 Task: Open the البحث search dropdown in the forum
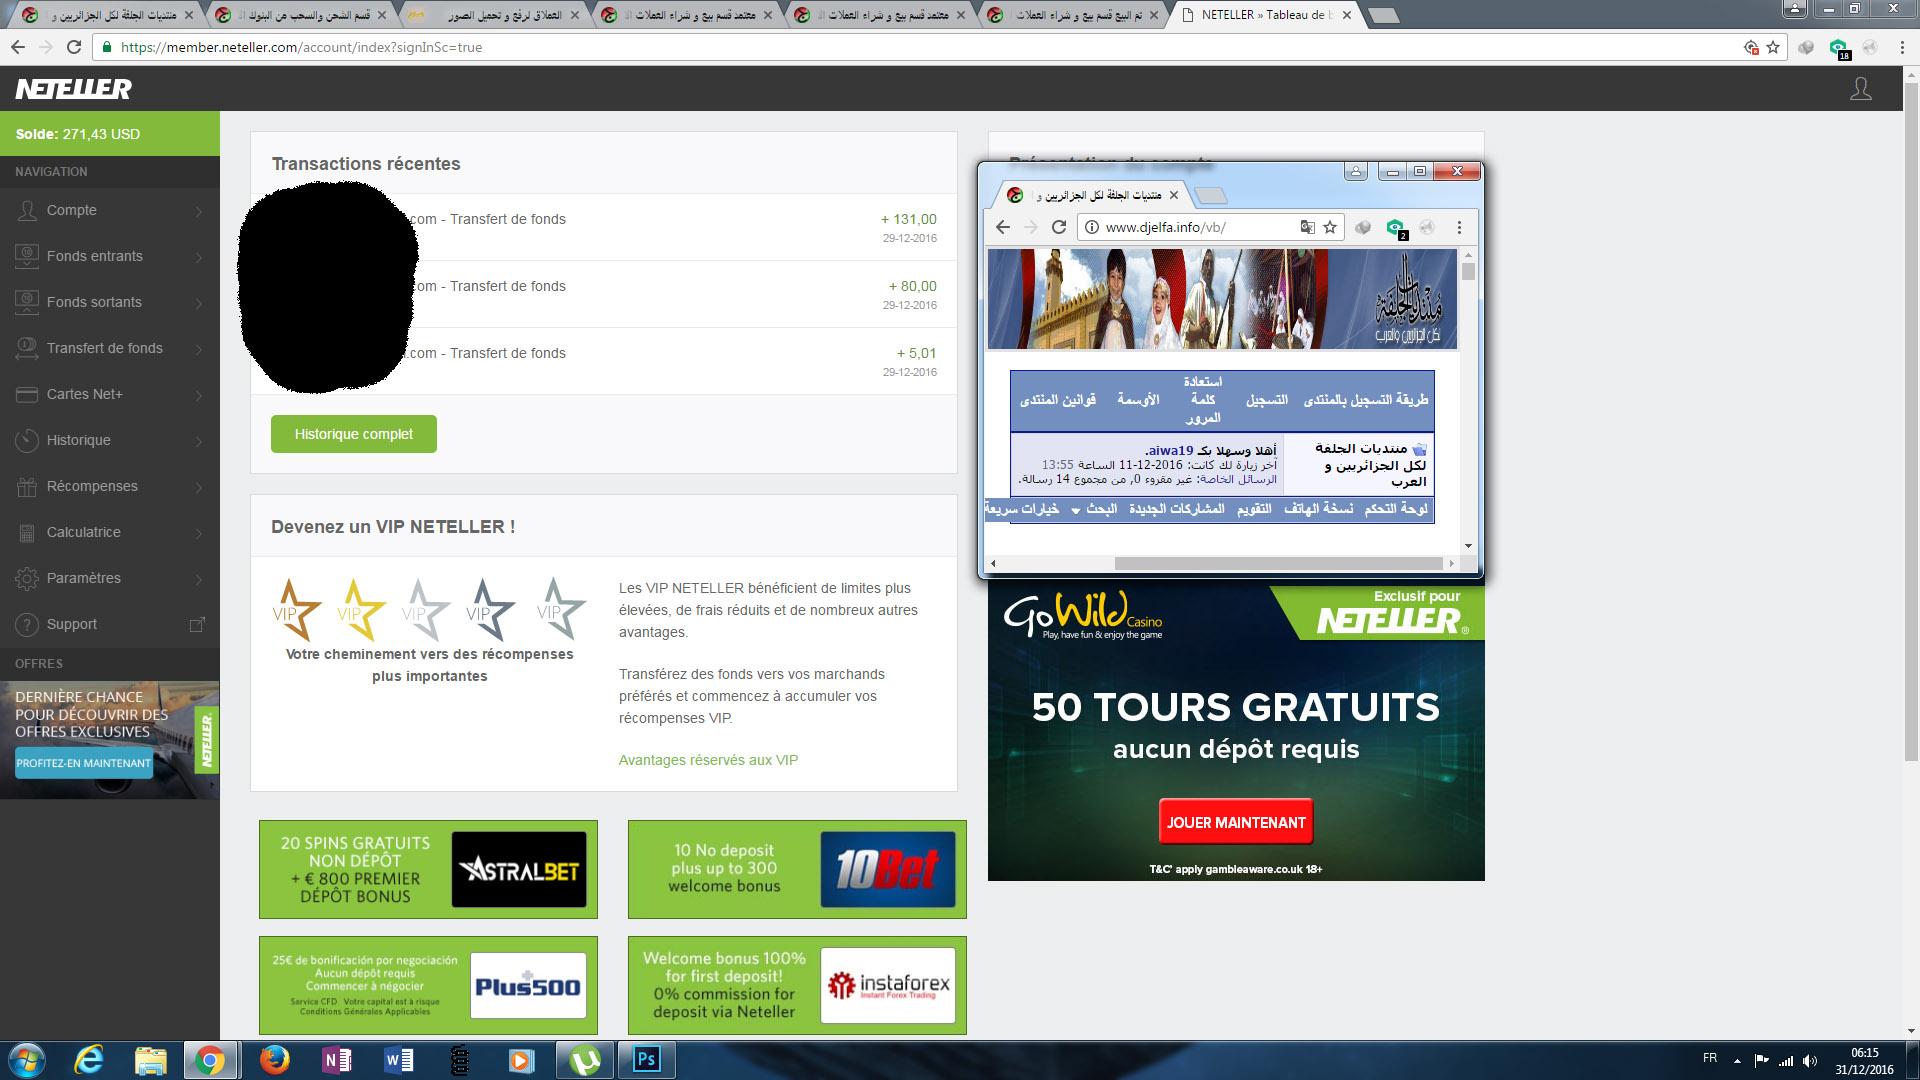coord(1094,510)
